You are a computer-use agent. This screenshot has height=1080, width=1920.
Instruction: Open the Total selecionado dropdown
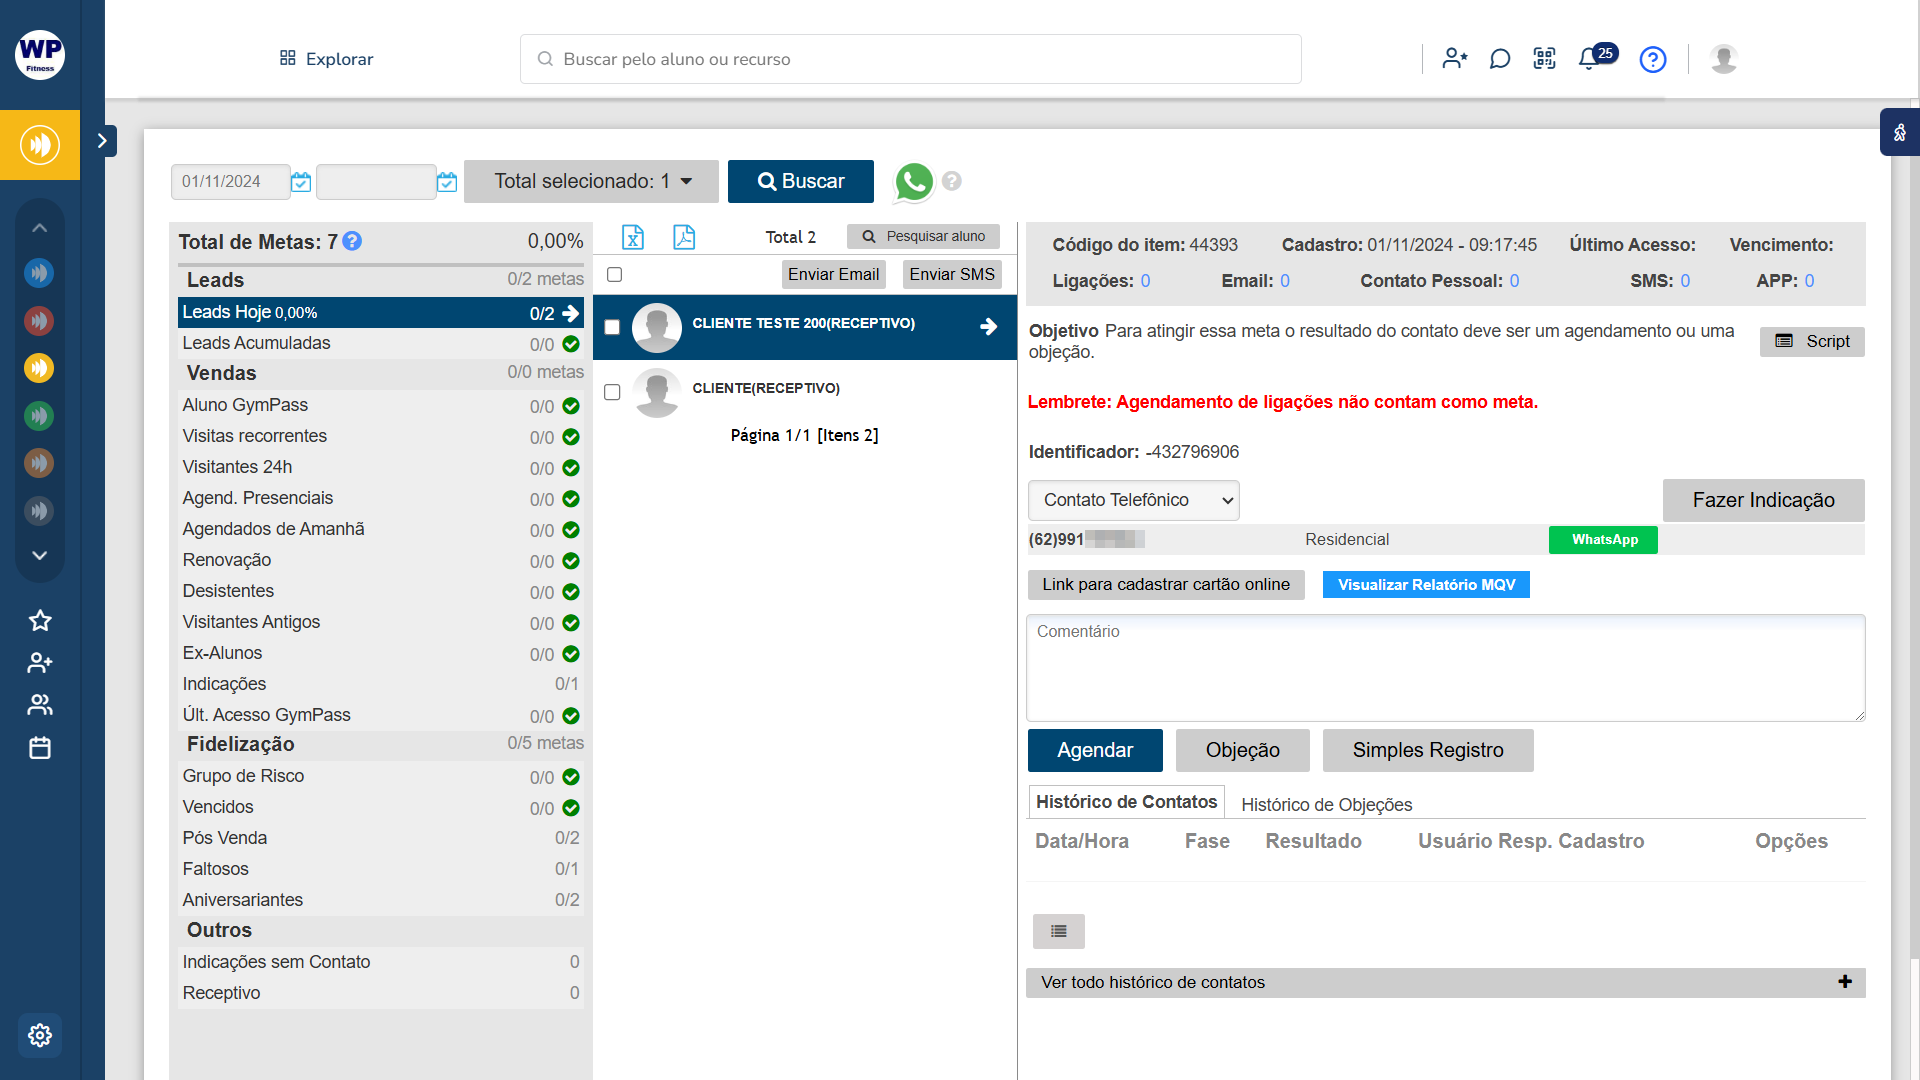coord(591,182)
